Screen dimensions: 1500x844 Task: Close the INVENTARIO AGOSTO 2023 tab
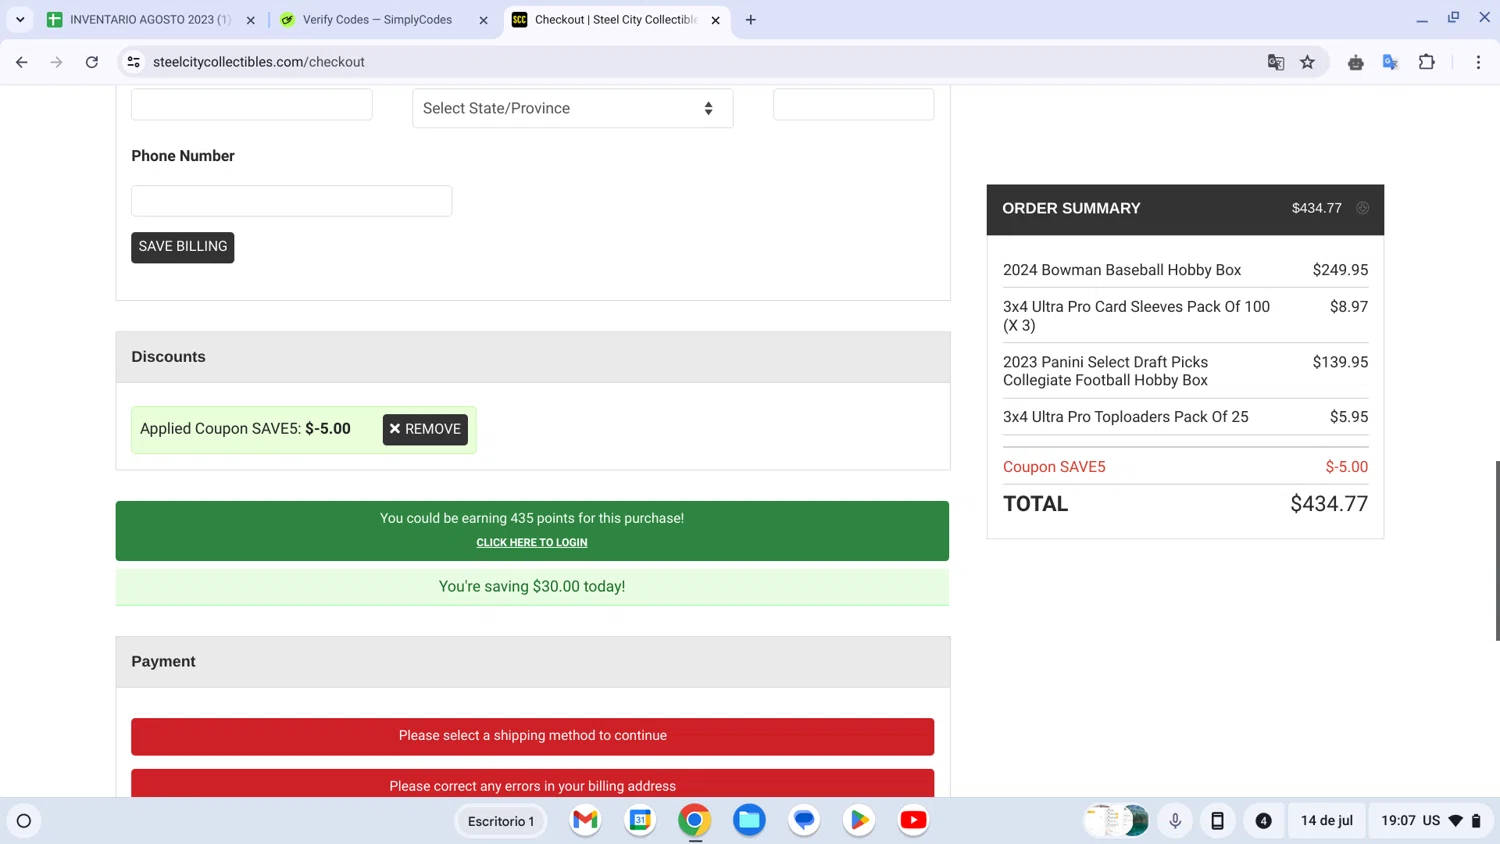251,20
